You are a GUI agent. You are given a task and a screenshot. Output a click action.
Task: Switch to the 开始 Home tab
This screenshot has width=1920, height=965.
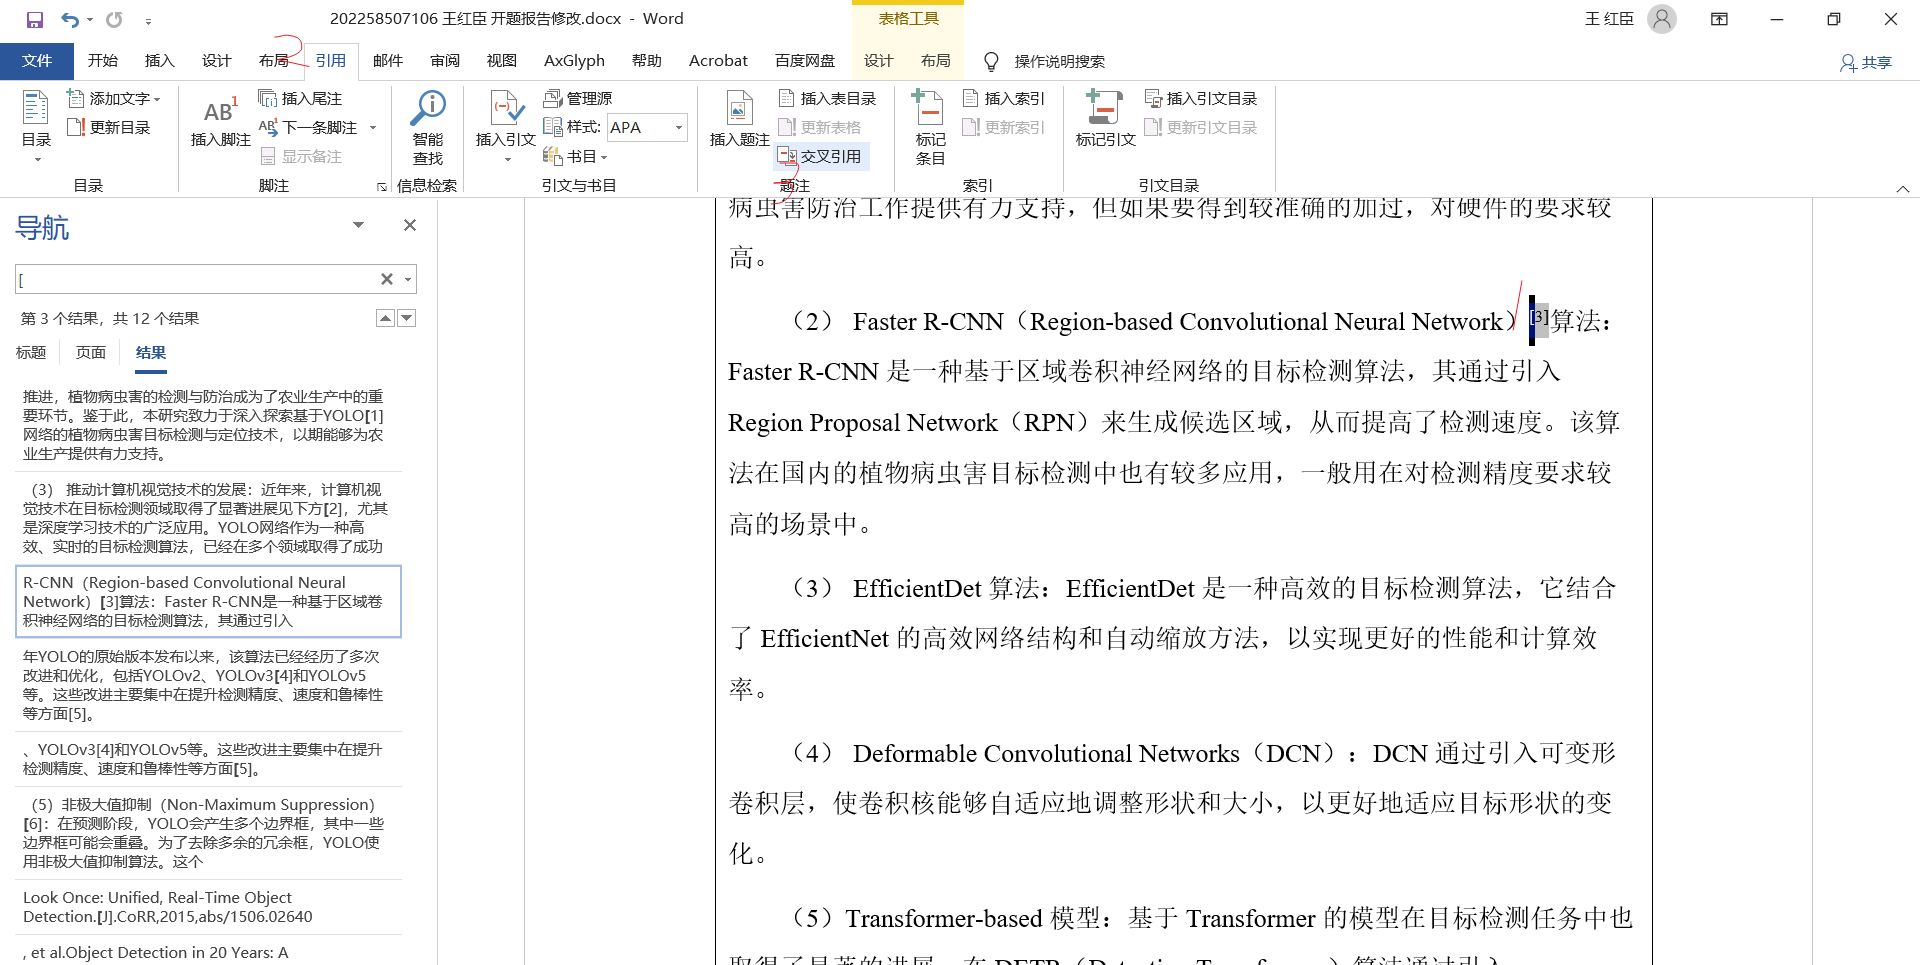[103, 61]
